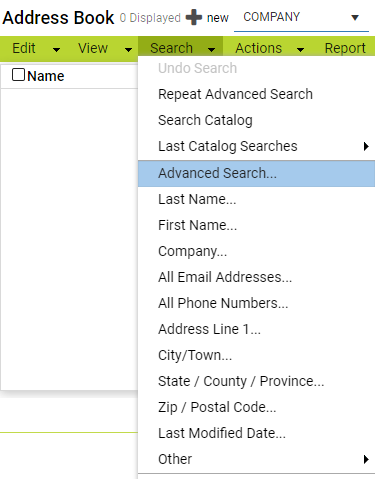Expand the Edit menu arrow
Image resolution: width=375 pixels, height=479 pixels.
pyautogui.click(x=56, y=50)
